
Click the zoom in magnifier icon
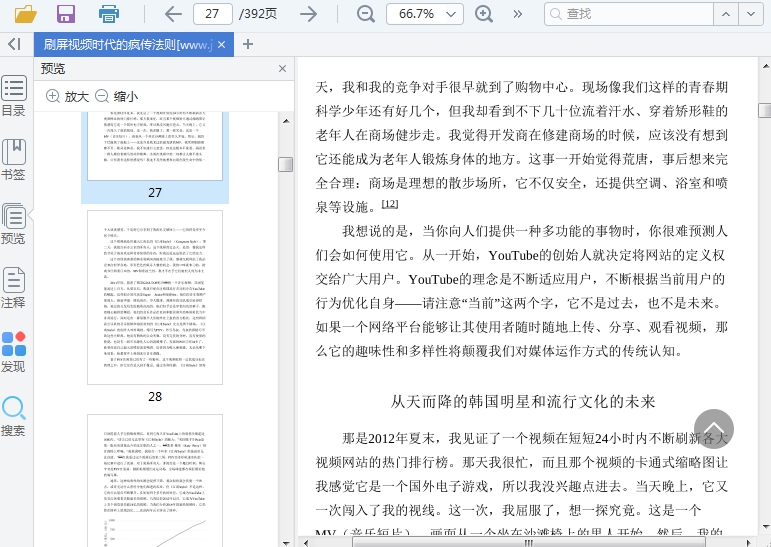485,14
